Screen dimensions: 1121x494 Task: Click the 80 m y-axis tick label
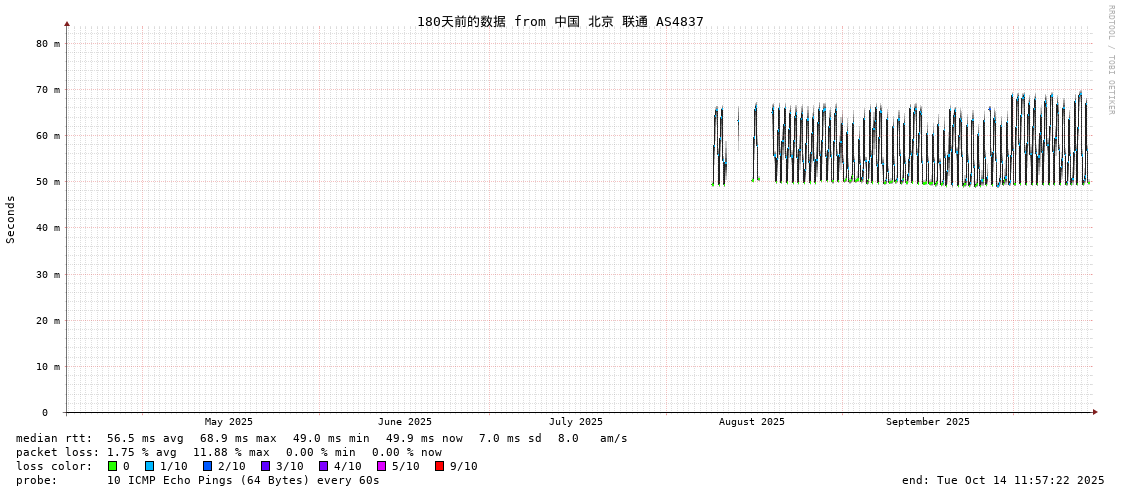pyautogui.click(x=49, y=44)
